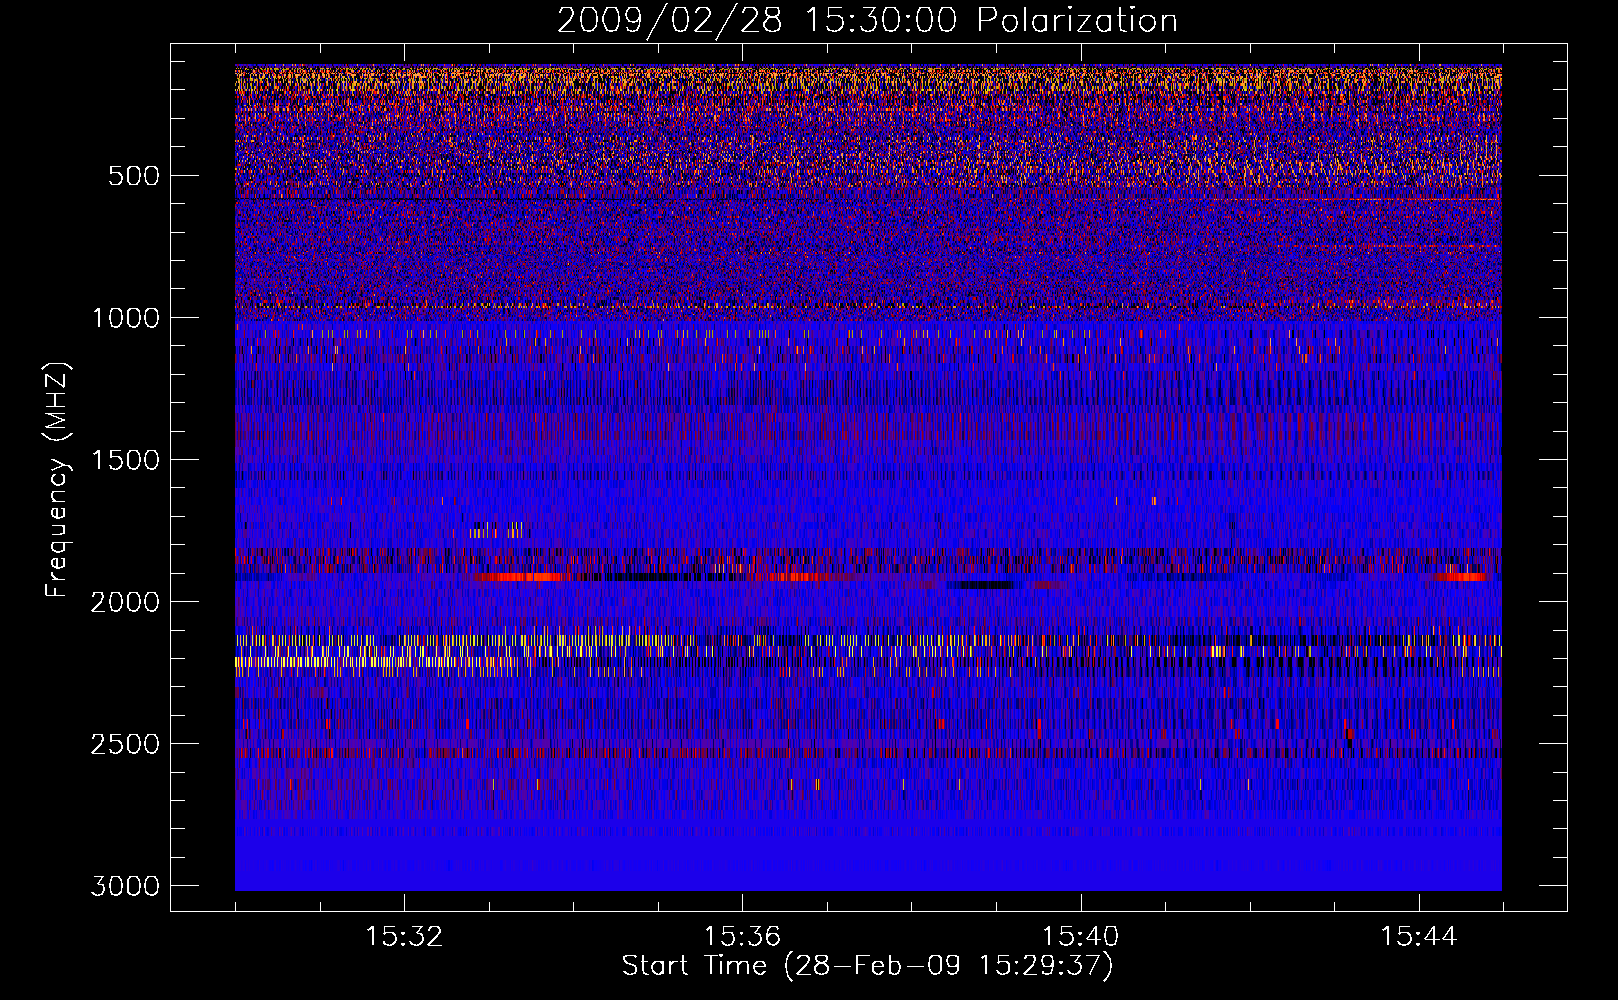Click the 15:40 time tick label

coord(1080,937)
